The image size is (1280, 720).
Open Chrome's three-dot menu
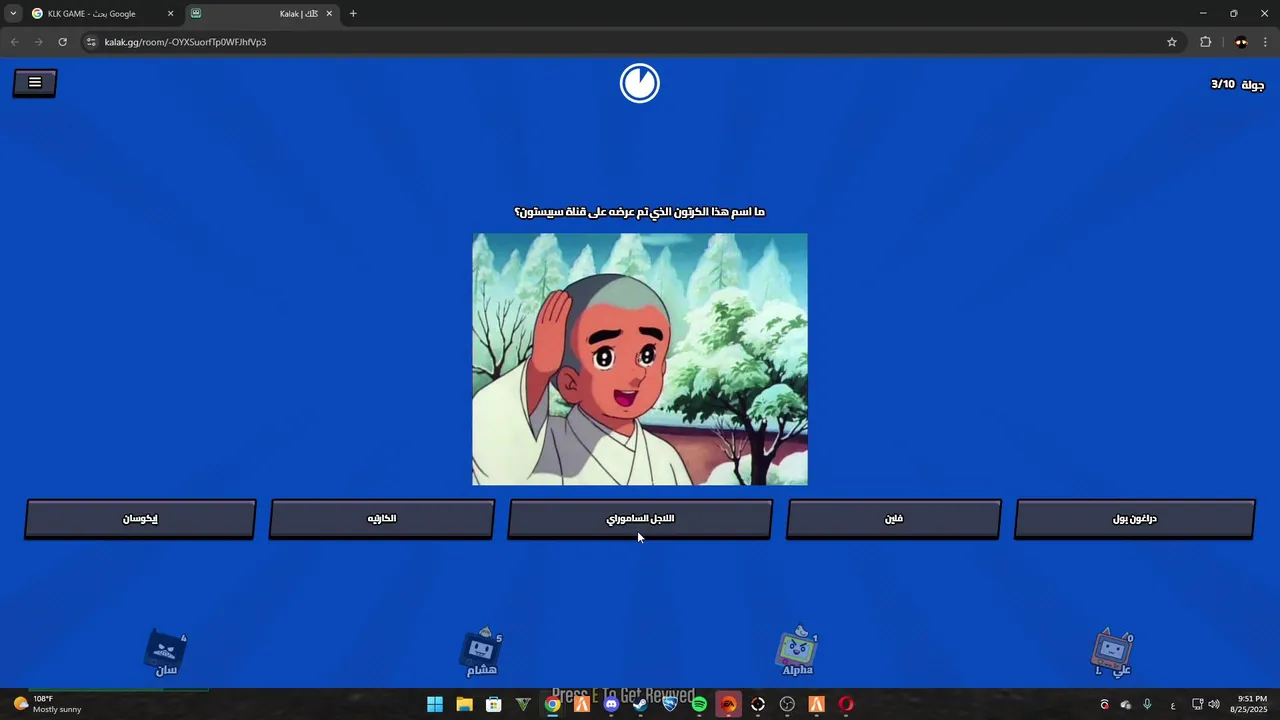point(1266,42)
